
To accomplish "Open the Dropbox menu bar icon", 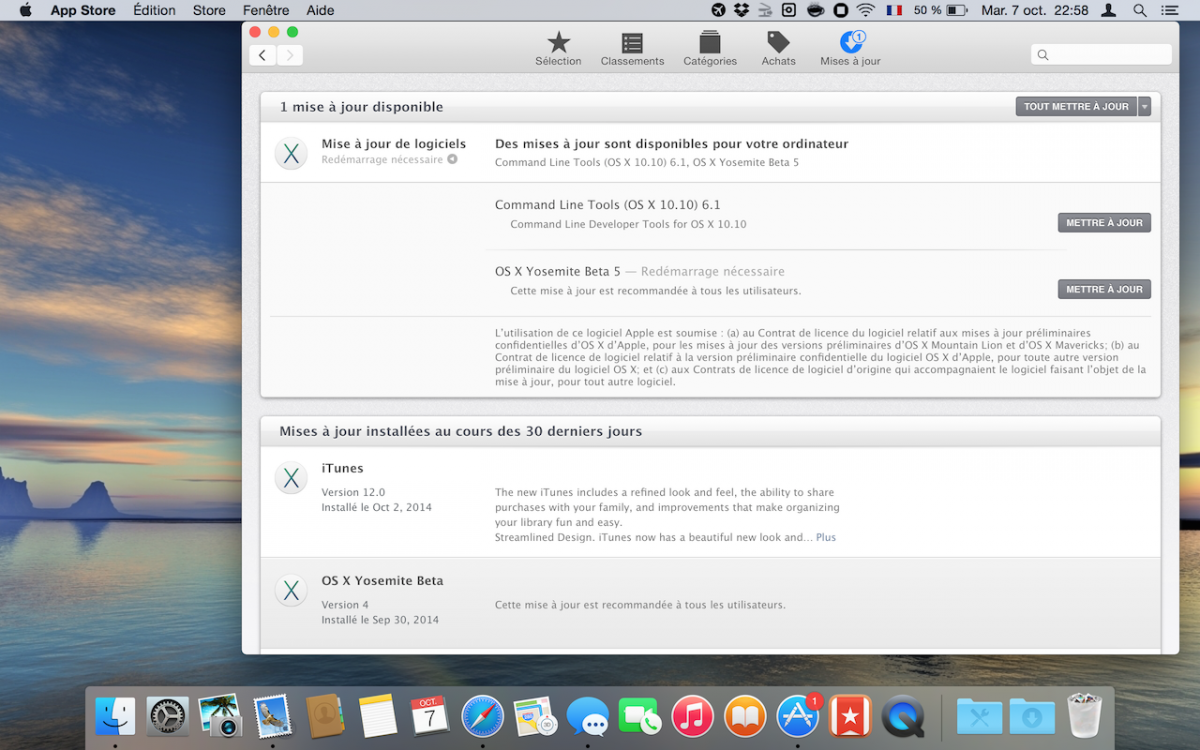I will pyautogui.click(x=741, y=10).
